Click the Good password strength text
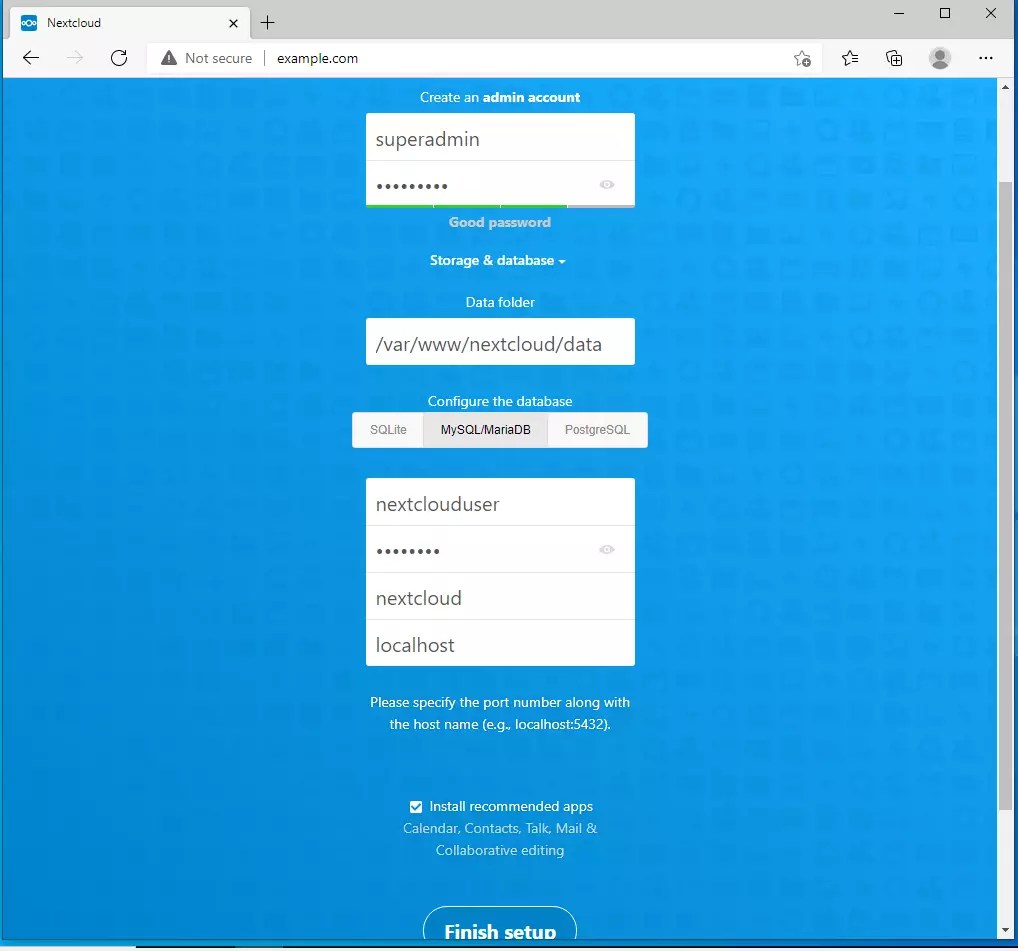1018x951 pixels. tap(500, 223)
